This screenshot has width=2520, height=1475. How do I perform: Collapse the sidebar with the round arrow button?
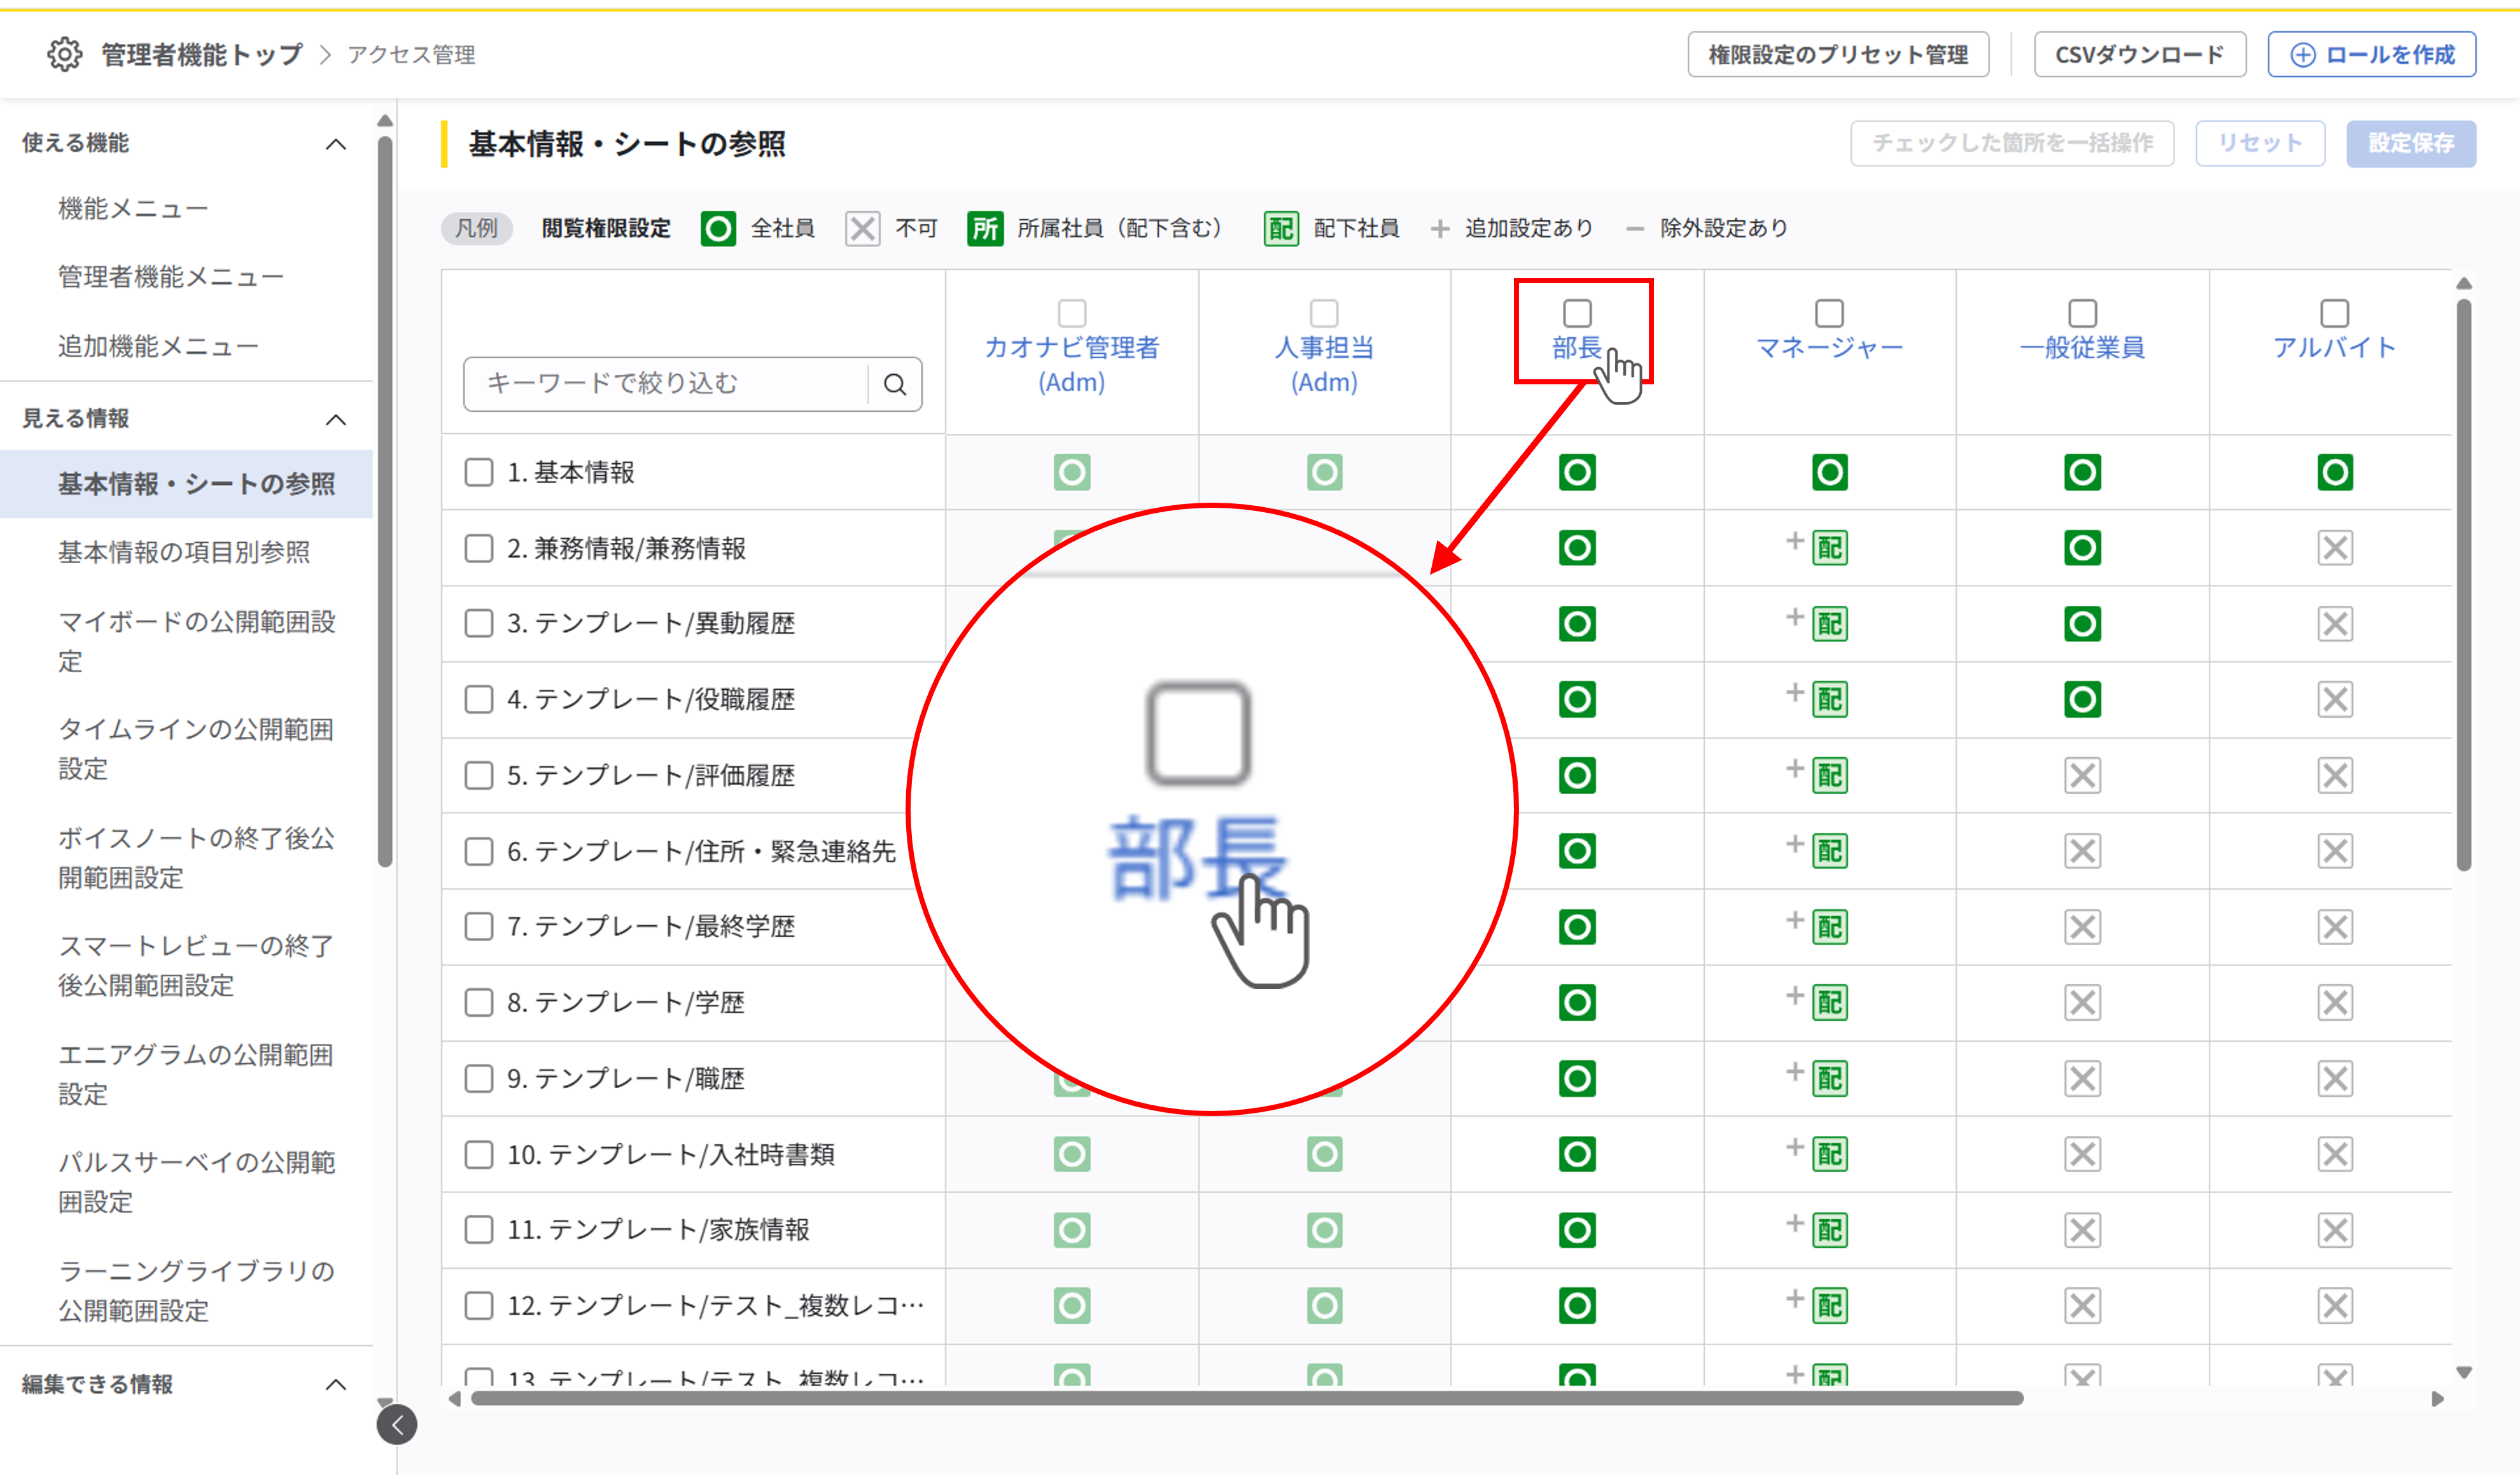(x=397, y=1425)
